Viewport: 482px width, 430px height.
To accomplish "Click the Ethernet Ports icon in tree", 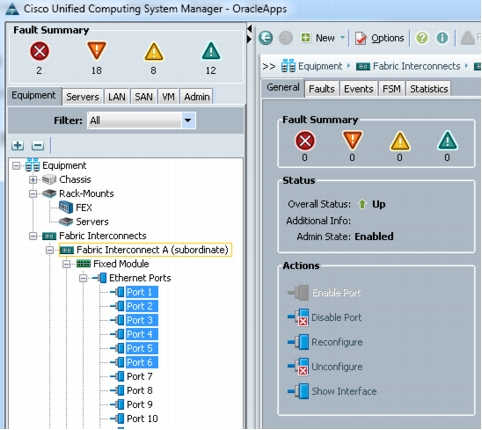I will point(100,277).
